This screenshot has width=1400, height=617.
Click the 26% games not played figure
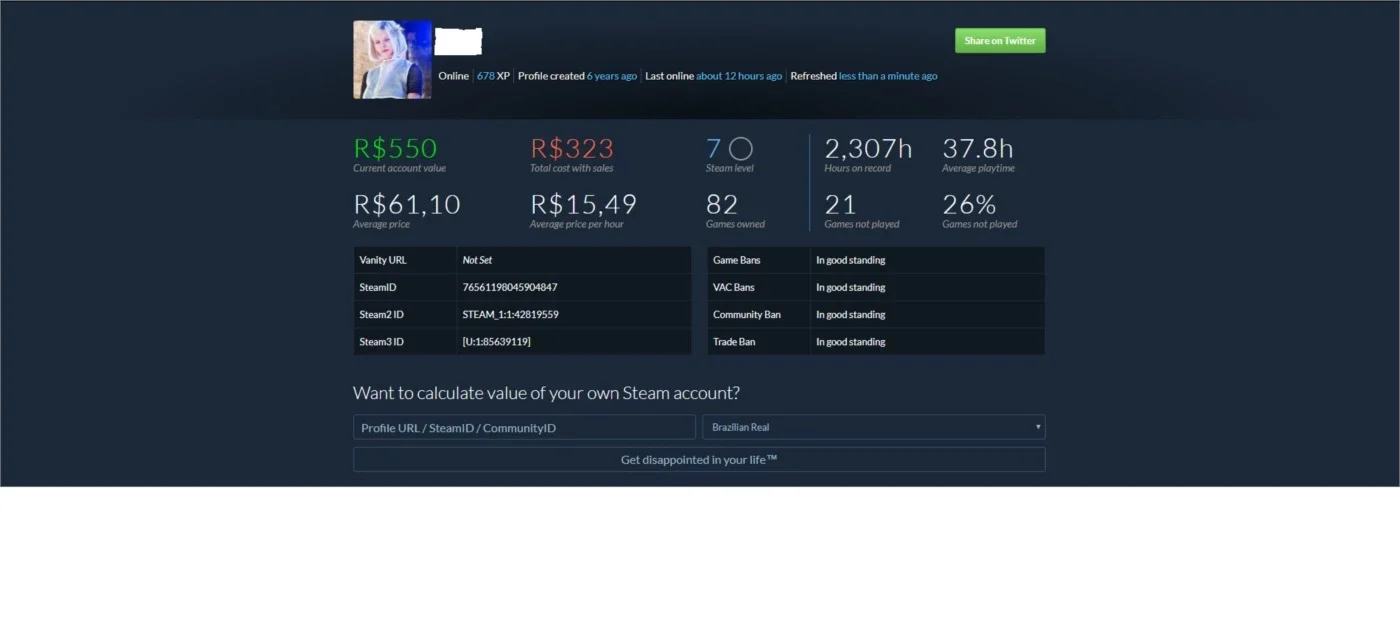[969, 204]
